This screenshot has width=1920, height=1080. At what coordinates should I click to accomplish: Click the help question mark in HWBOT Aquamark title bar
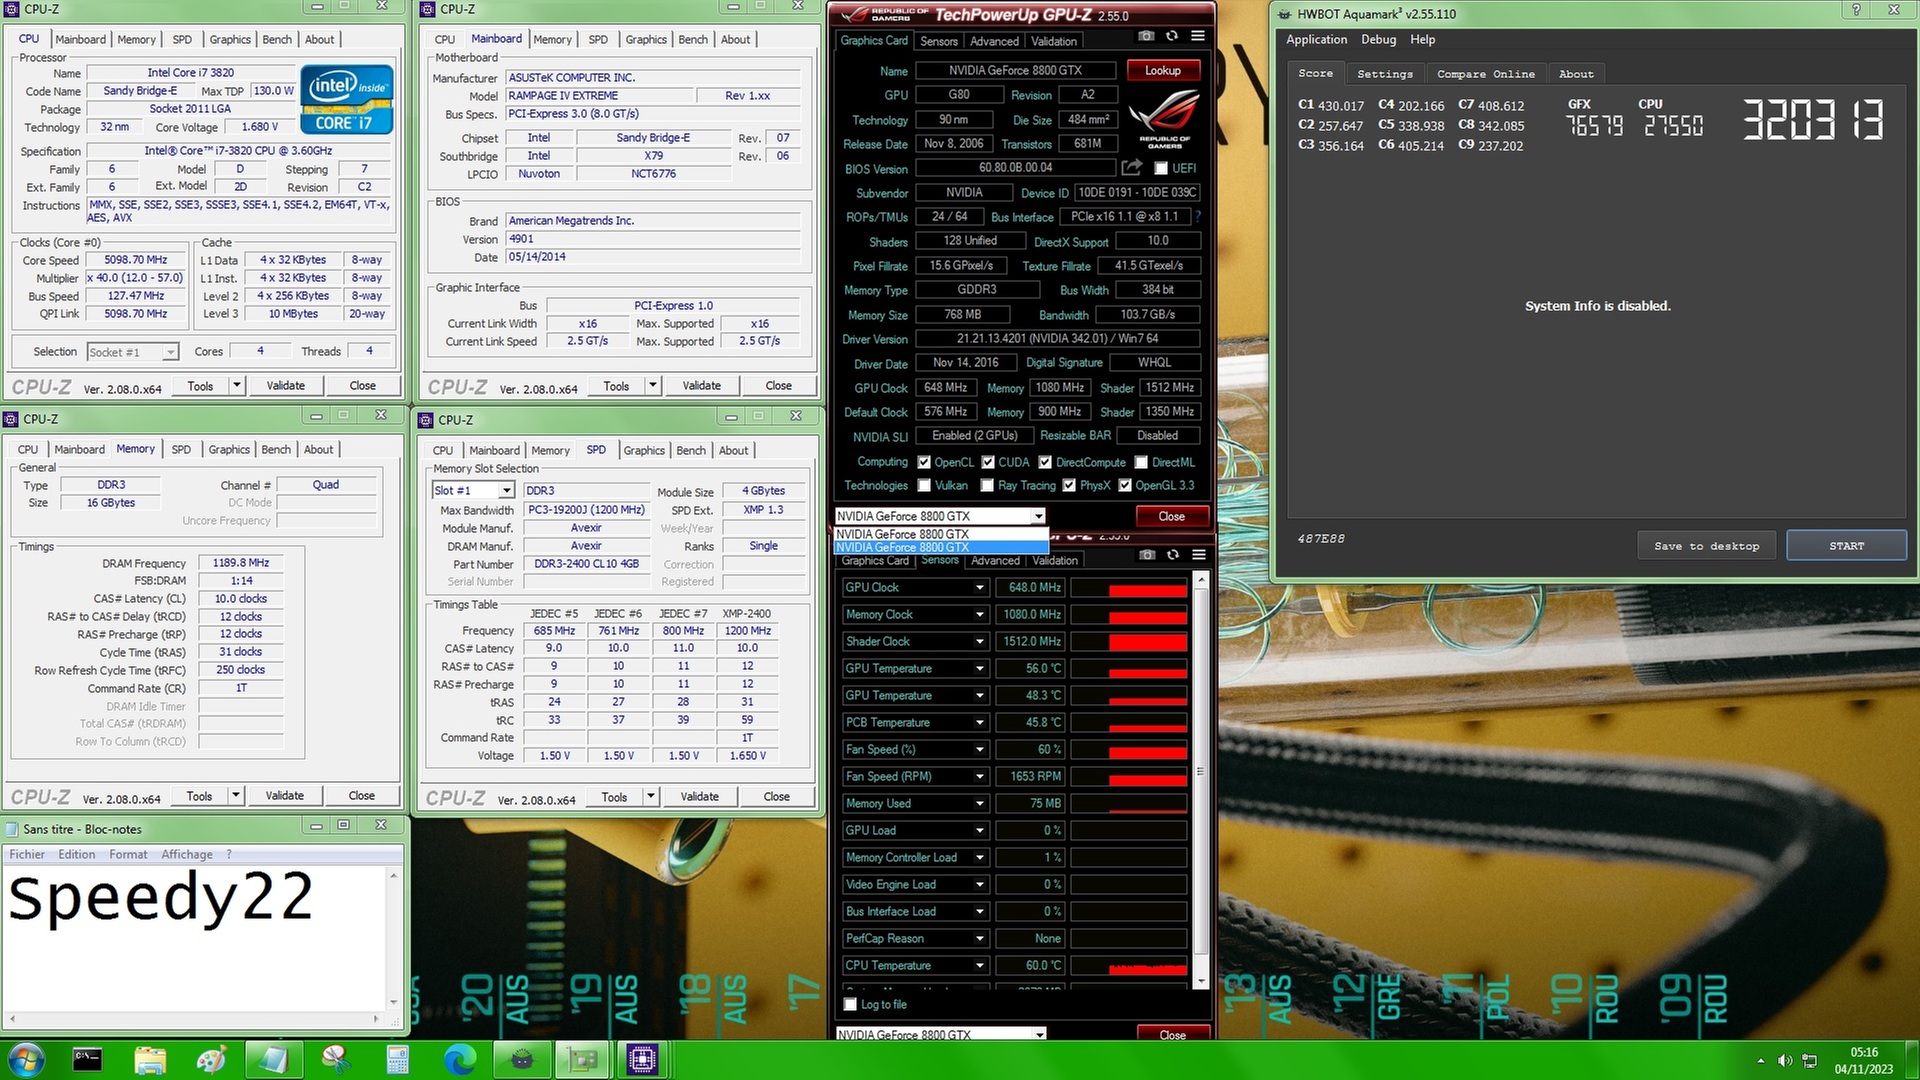tap(1857, 10)
